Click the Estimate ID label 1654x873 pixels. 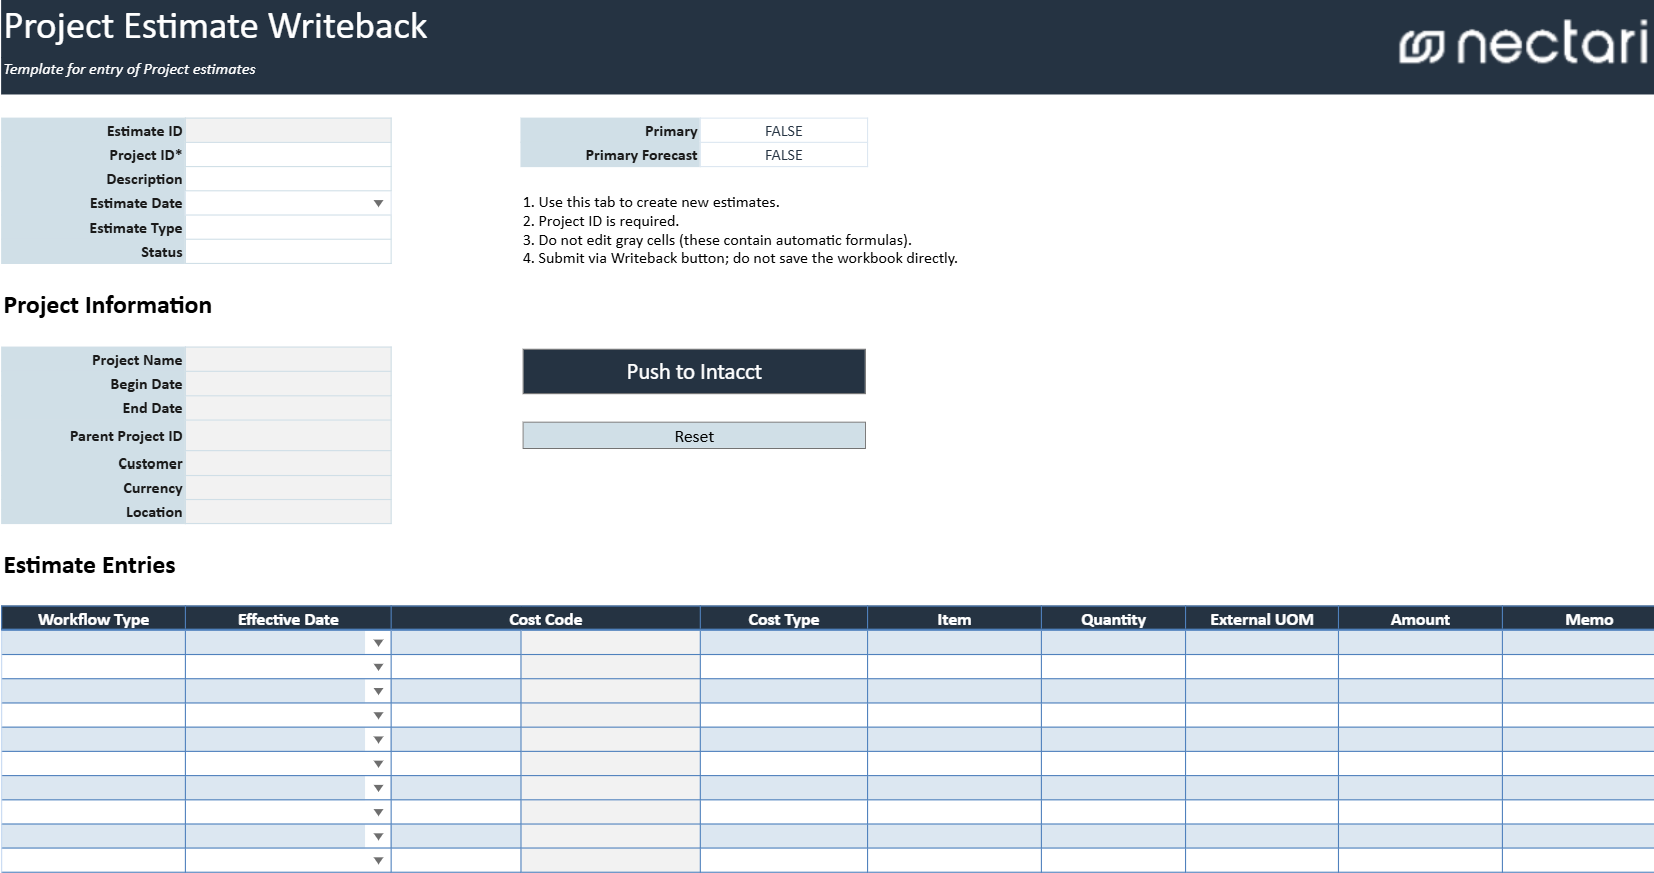[144, 131]
